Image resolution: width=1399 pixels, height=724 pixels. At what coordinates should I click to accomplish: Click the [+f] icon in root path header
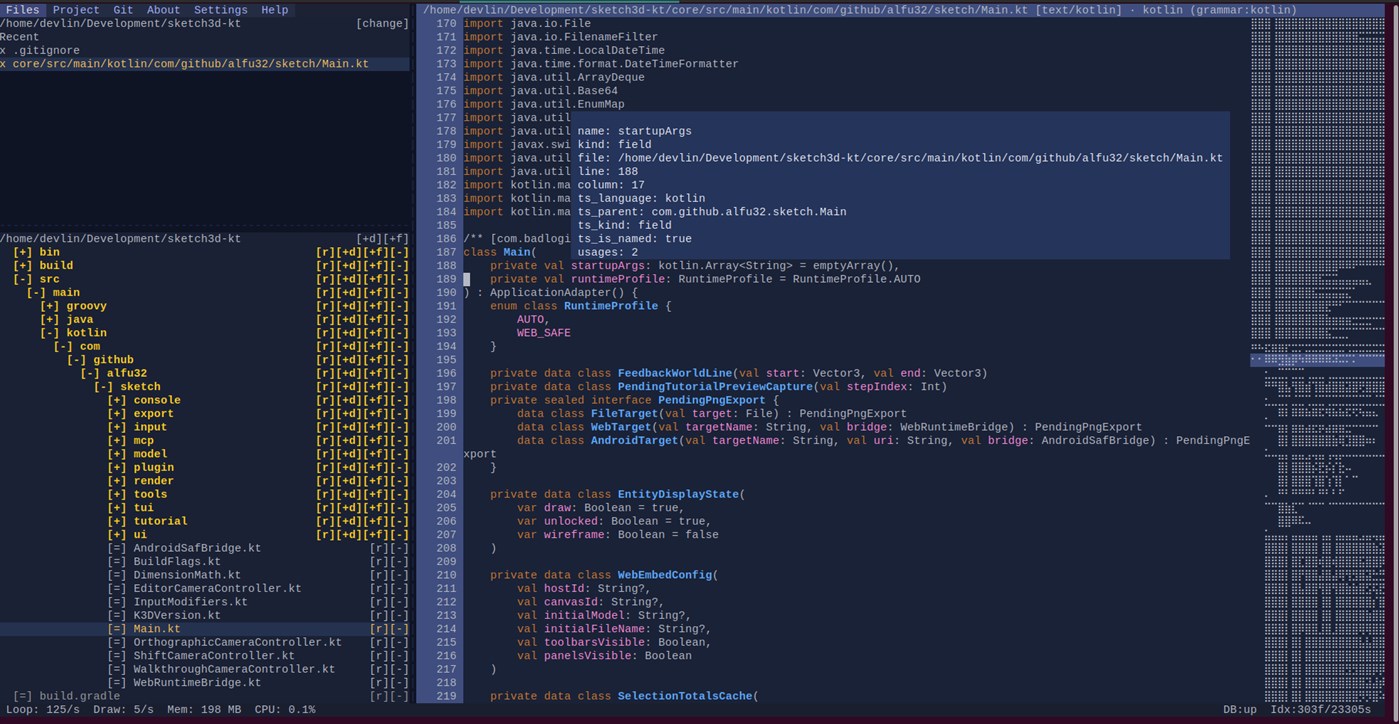396,239
